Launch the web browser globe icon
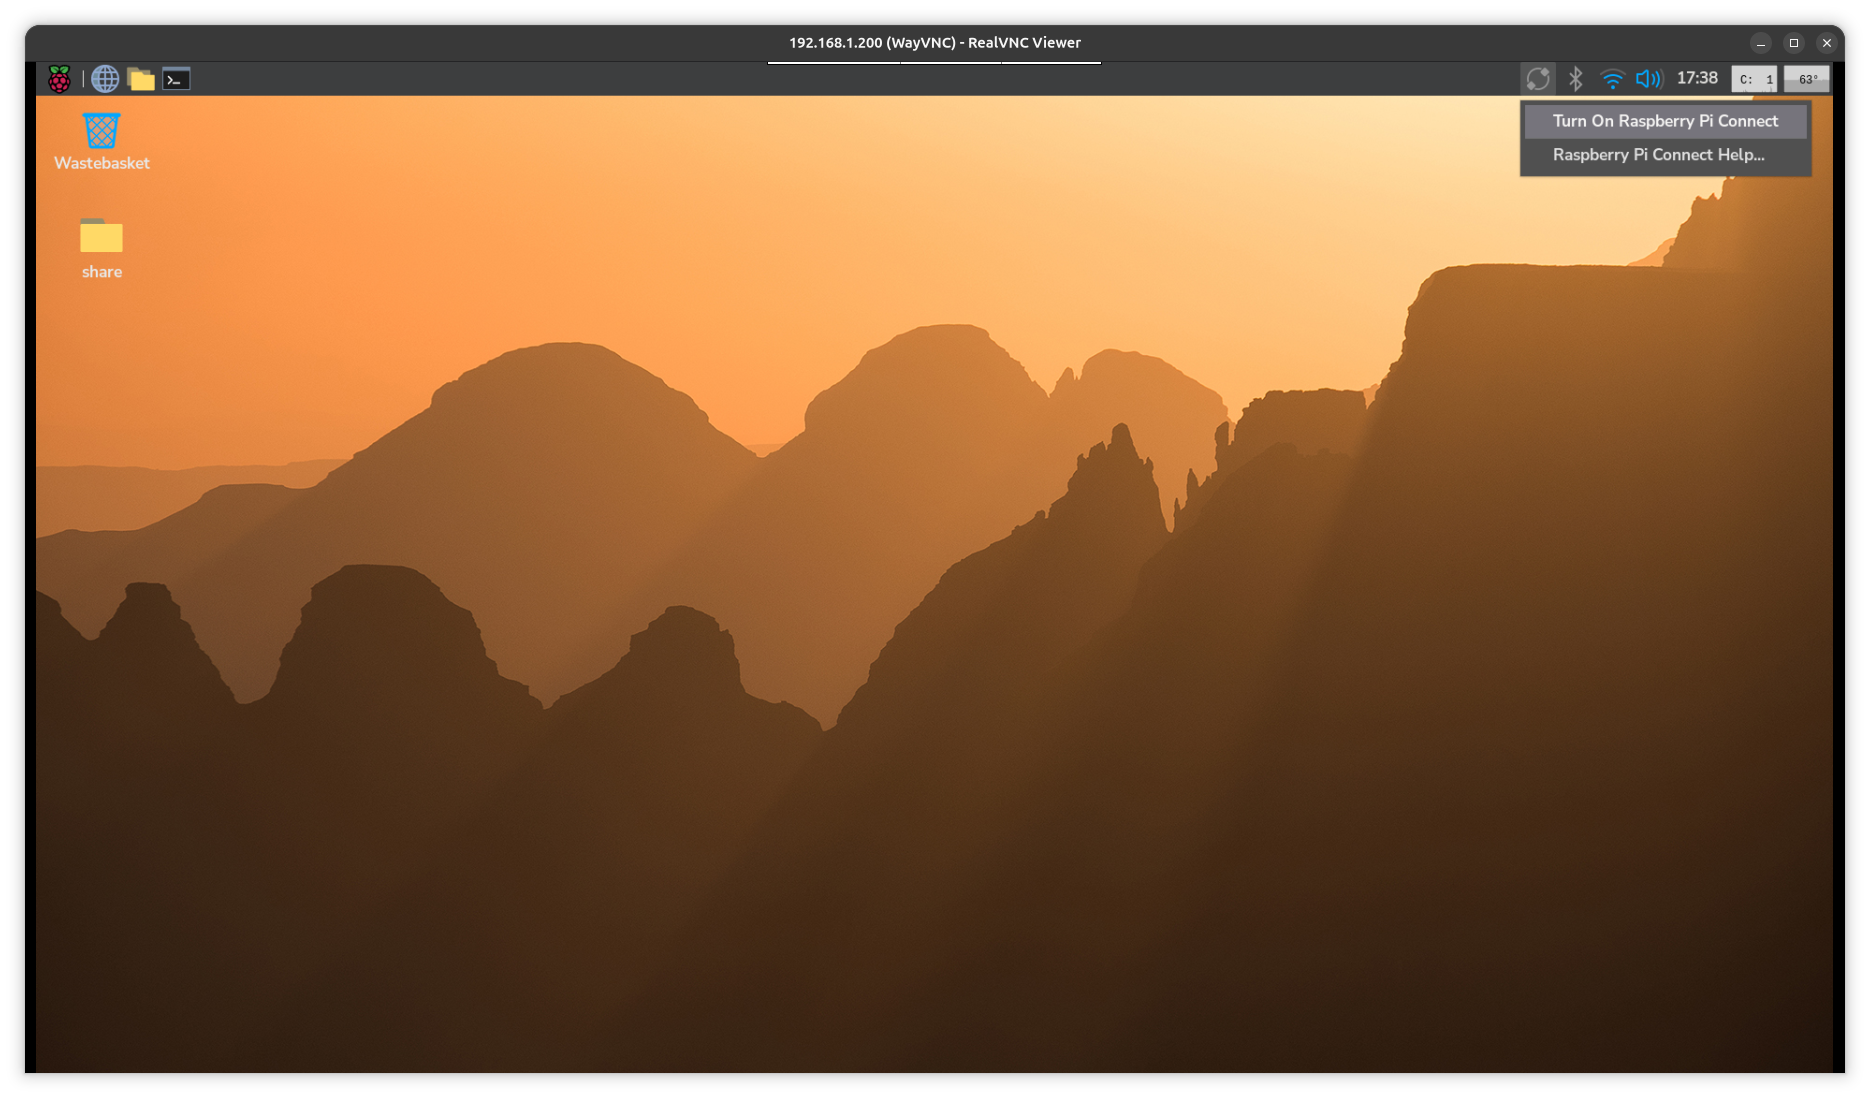 pos(105,79)
